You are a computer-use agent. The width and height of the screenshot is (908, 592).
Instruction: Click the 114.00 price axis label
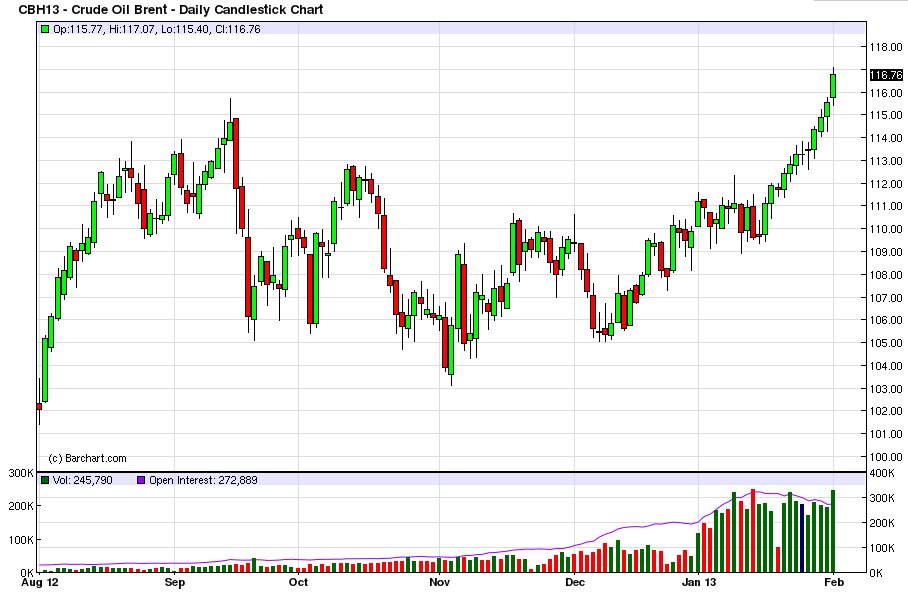pos(886,138)
